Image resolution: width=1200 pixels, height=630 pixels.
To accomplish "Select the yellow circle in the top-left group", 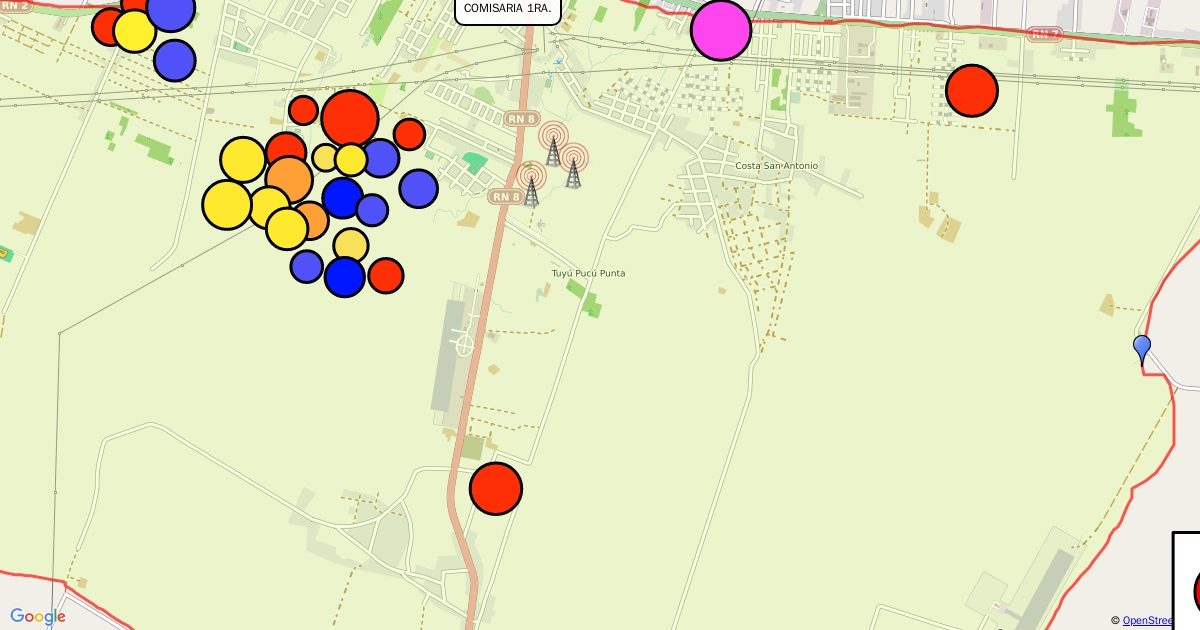I will [134, 31].
